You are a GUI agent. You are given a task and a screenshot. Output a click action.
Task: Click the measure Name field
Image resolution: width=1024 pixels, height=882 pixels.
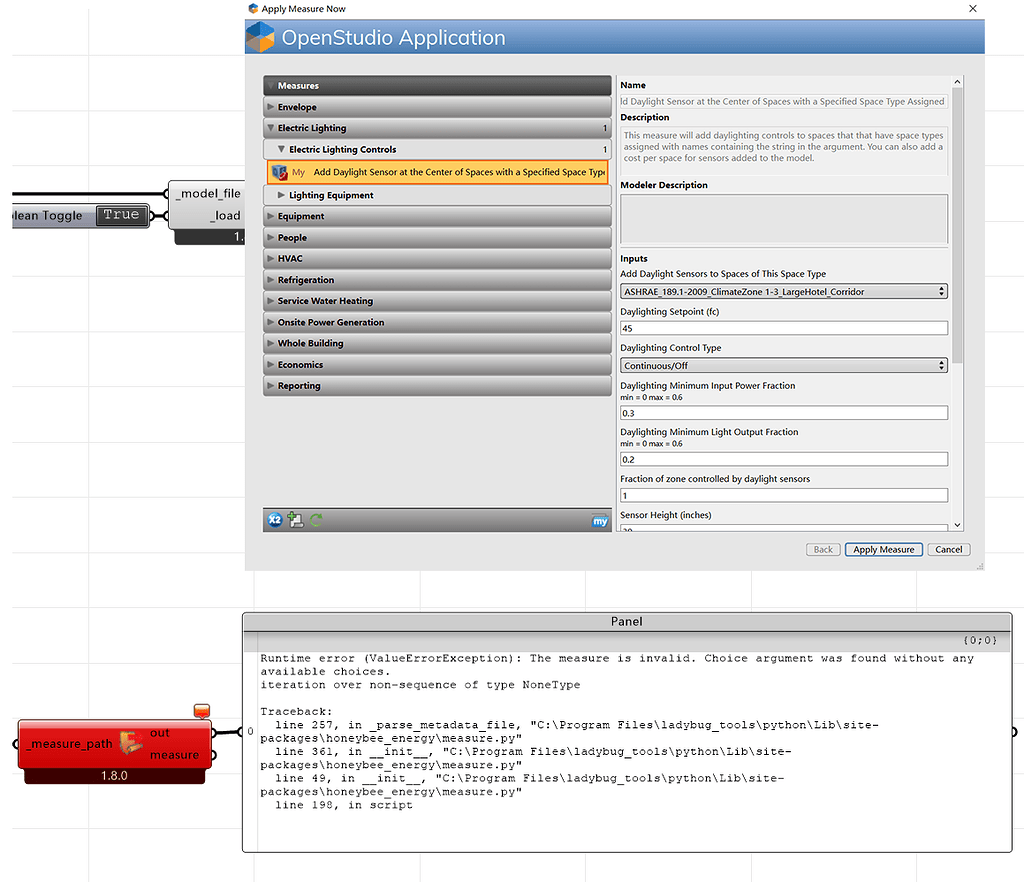[x=784, y=101]
